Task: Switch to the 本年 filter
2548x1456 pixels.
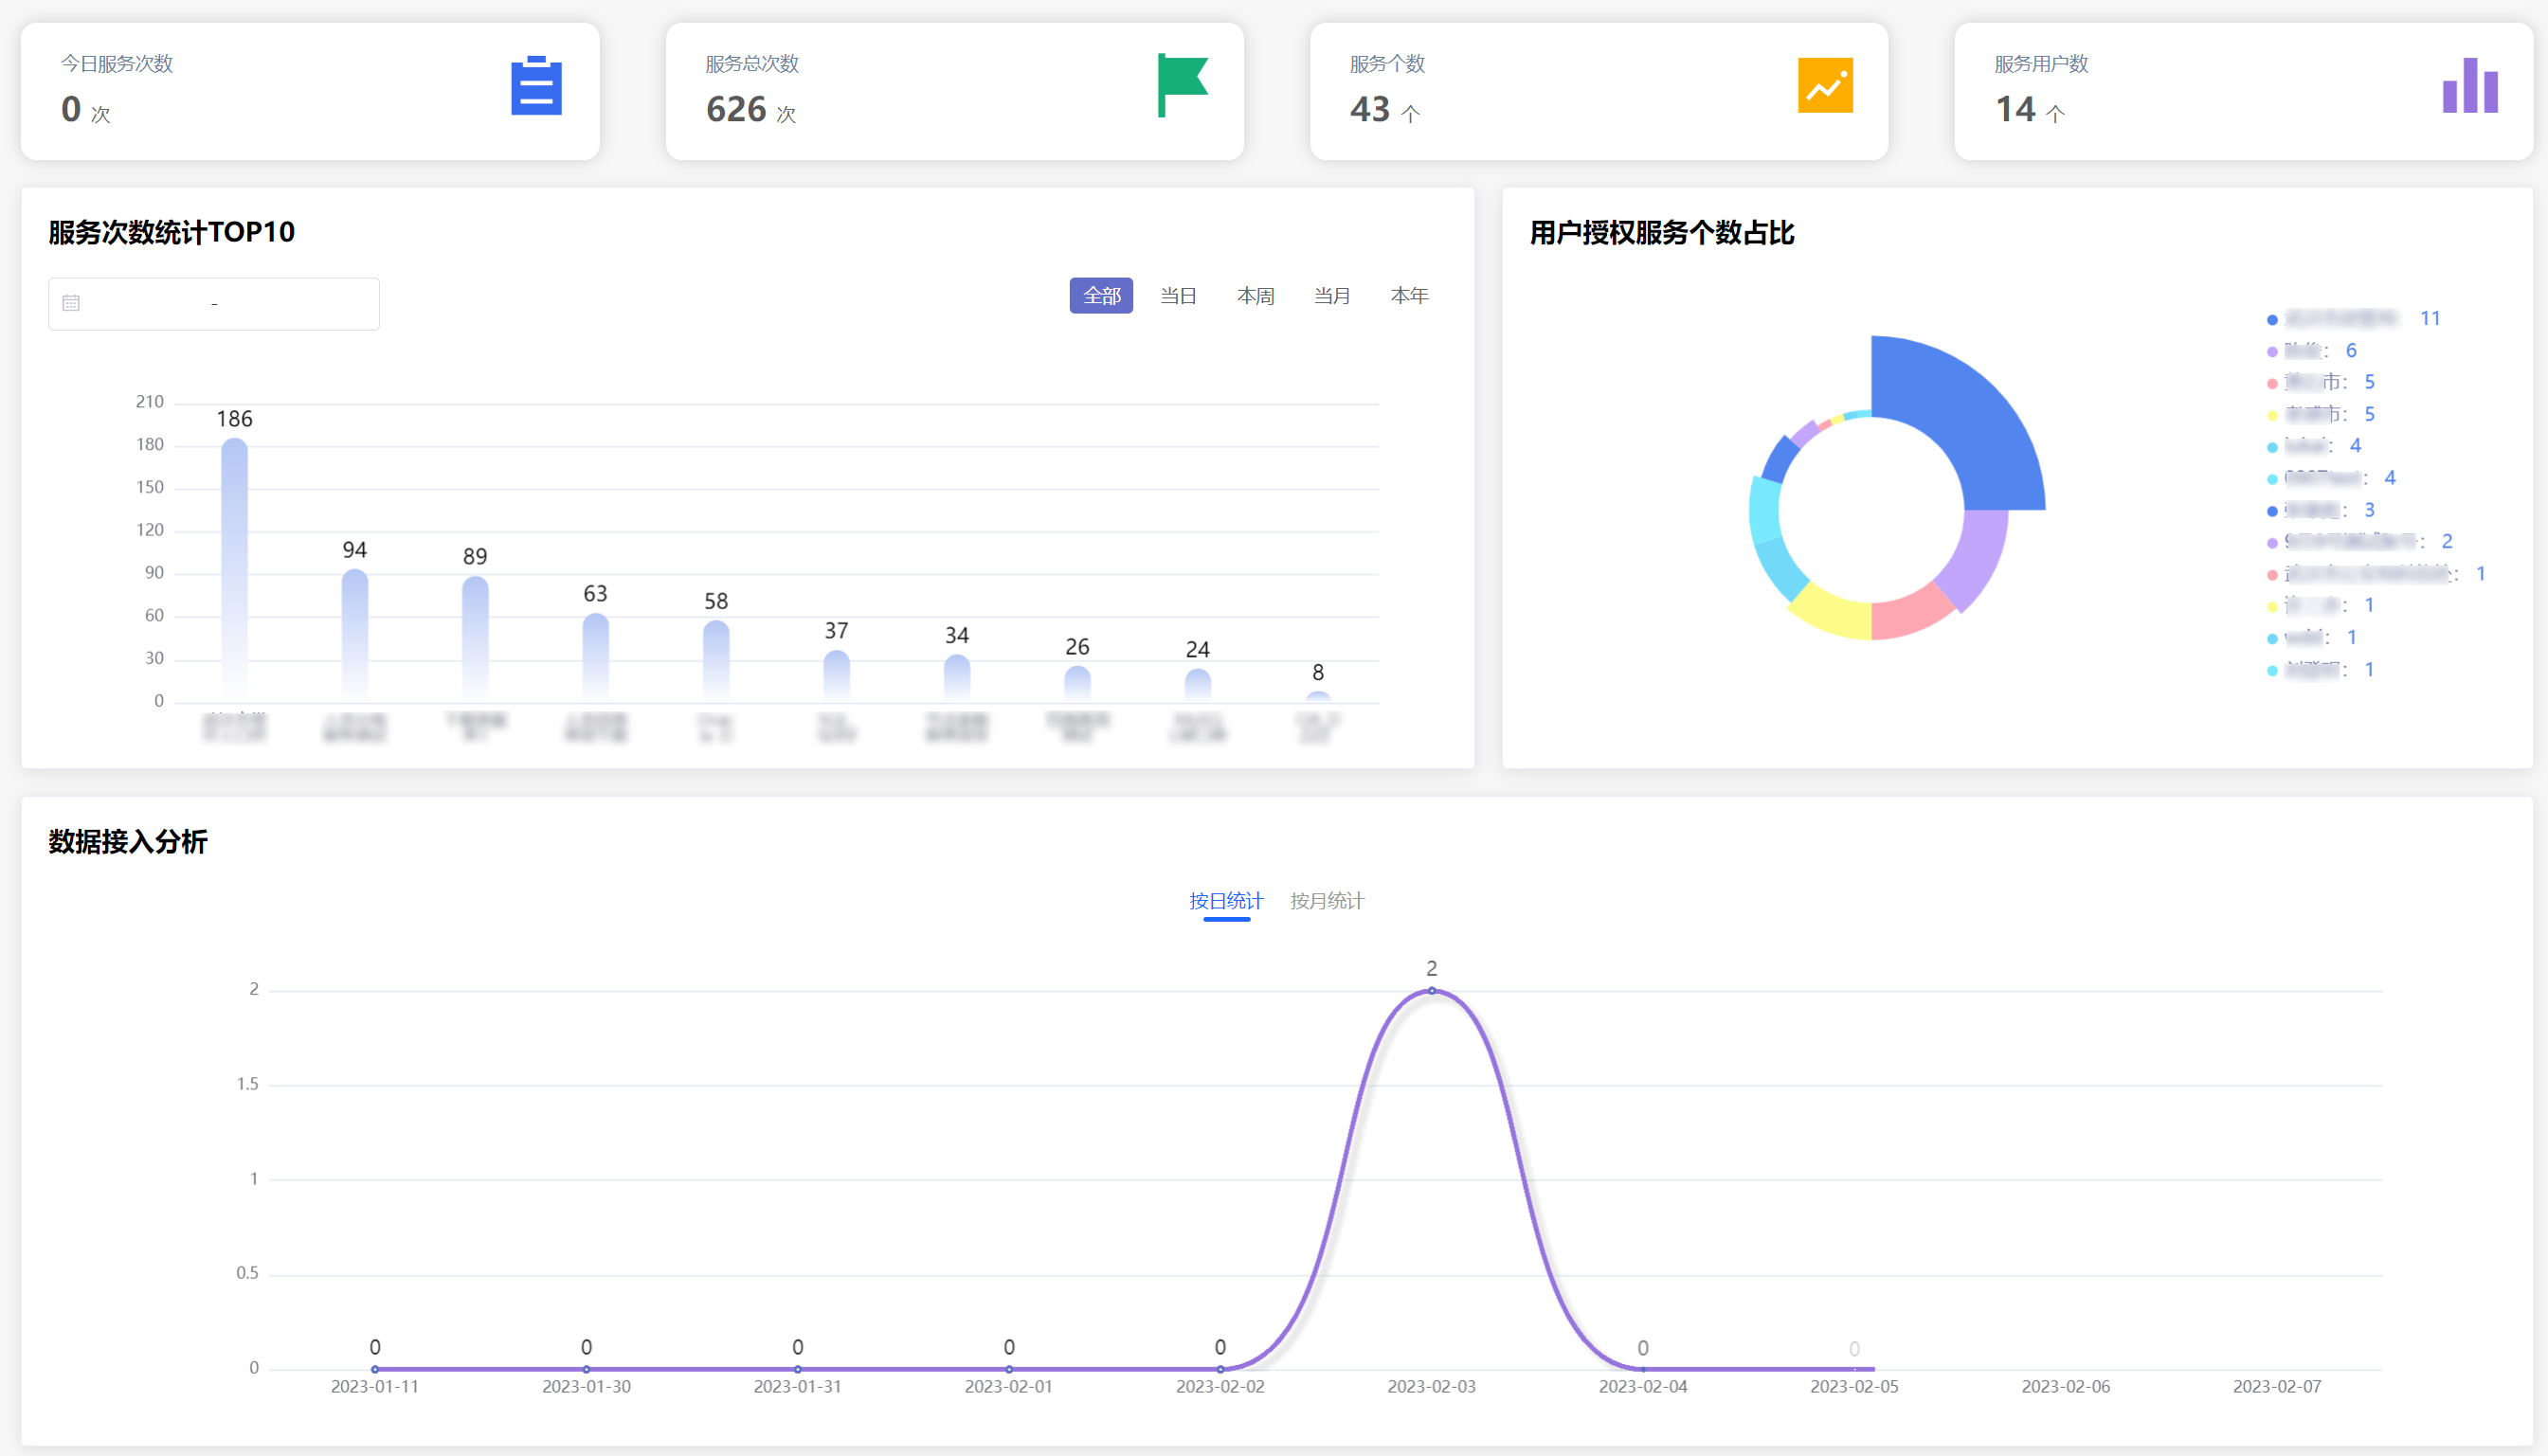Action: pos(1409,296)
